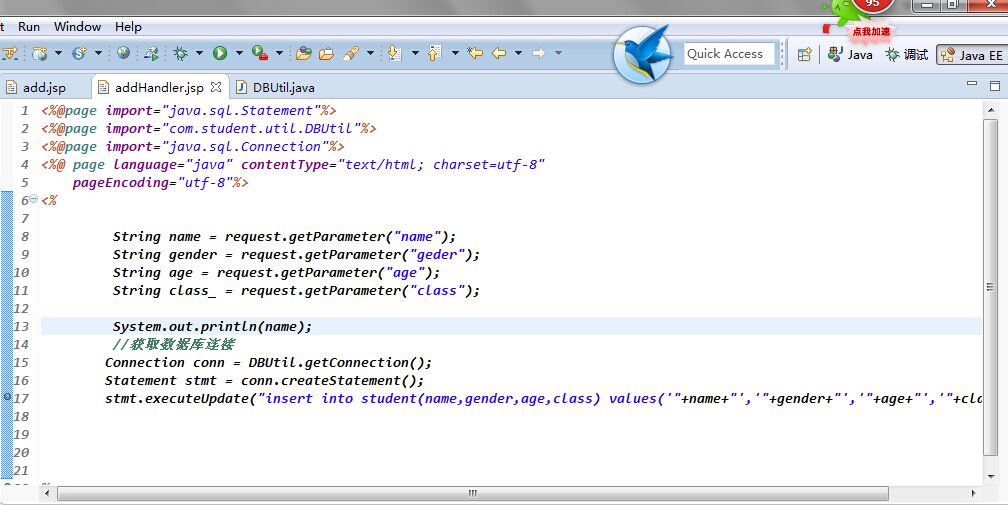Click the line 17 left-margin marker
The image size is (1008, 505).
coord(7,397)
